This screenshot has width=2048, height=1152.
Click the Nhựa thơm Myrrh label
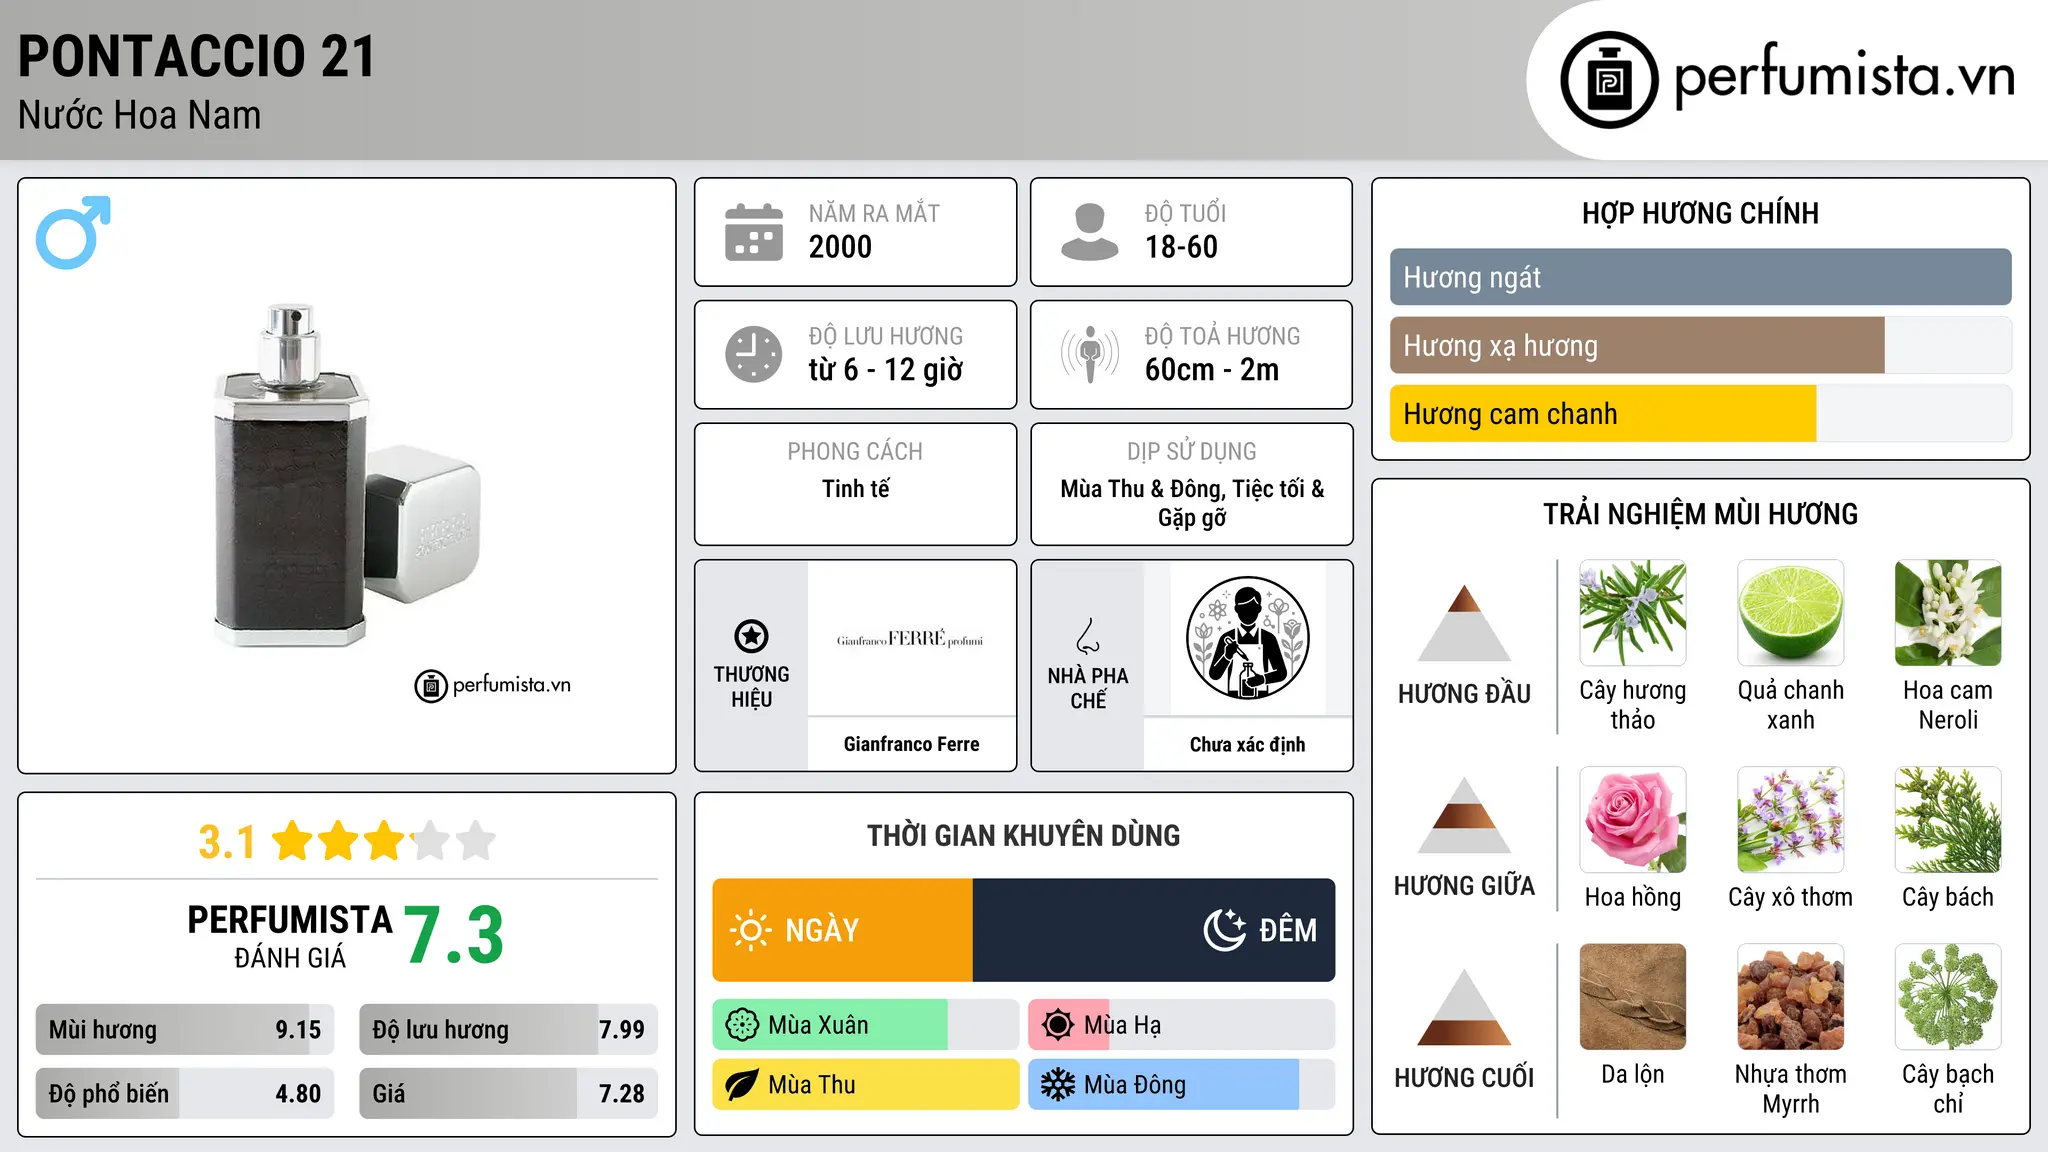(x=1790, y=1088)
